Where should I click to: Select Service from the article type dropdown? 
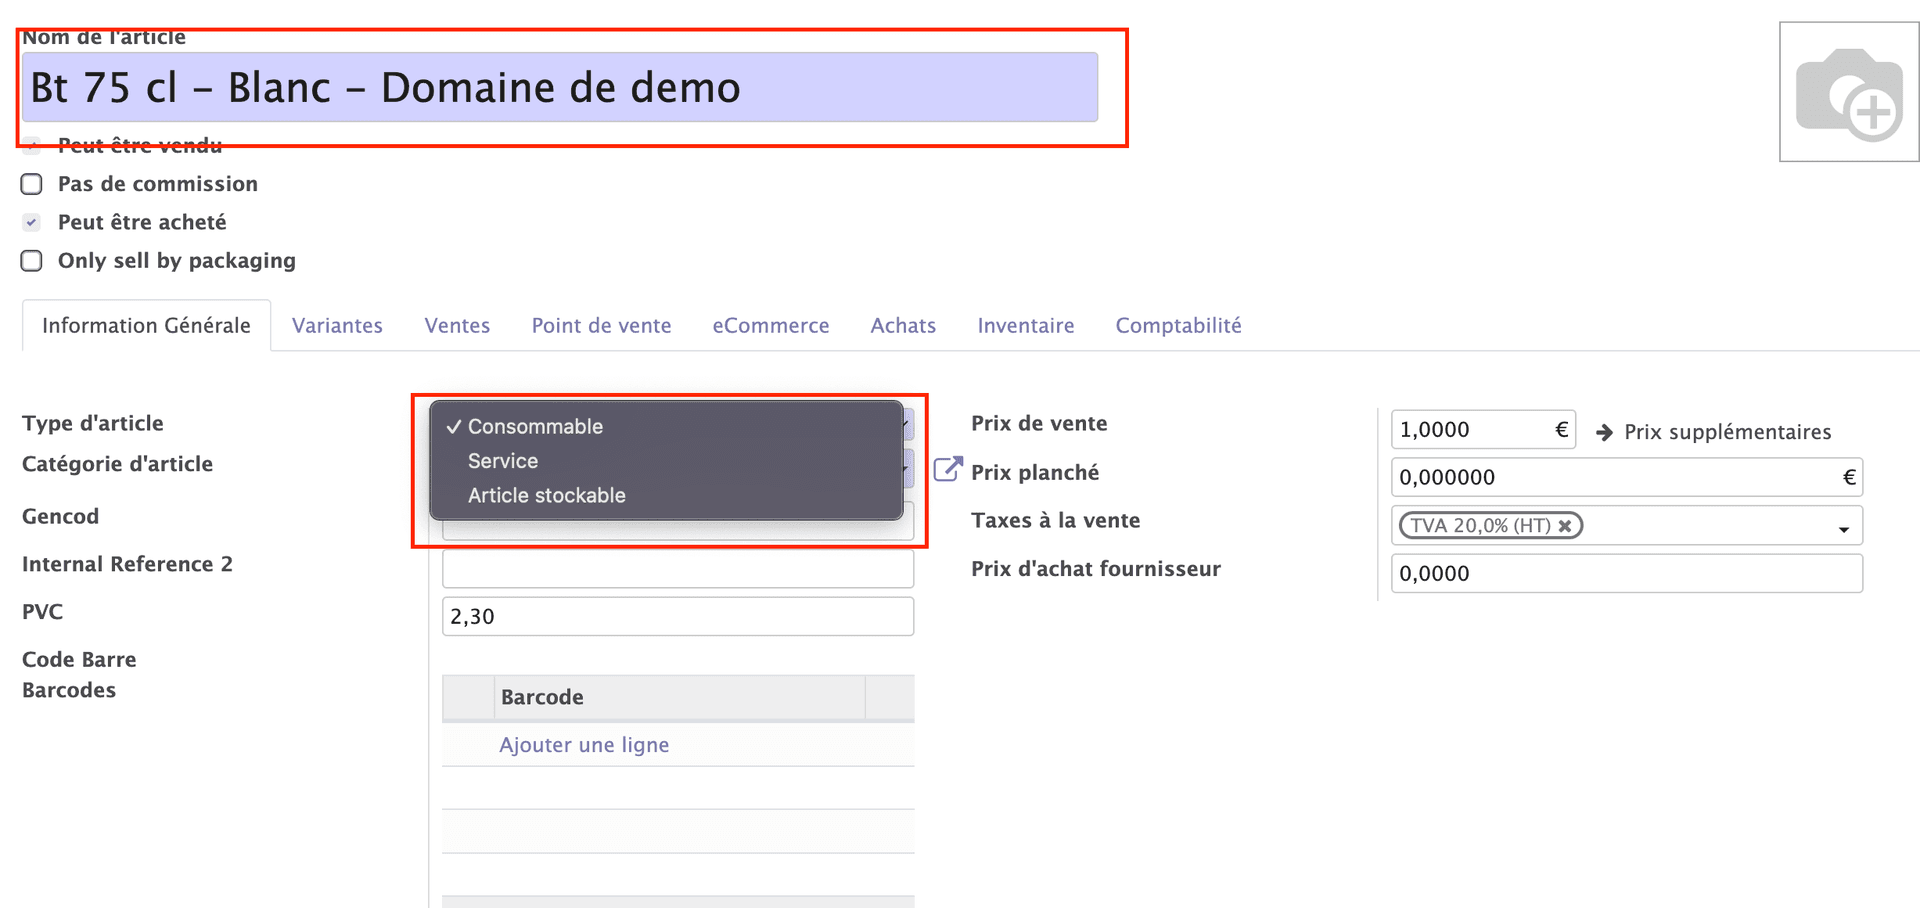tap(503, 461)
